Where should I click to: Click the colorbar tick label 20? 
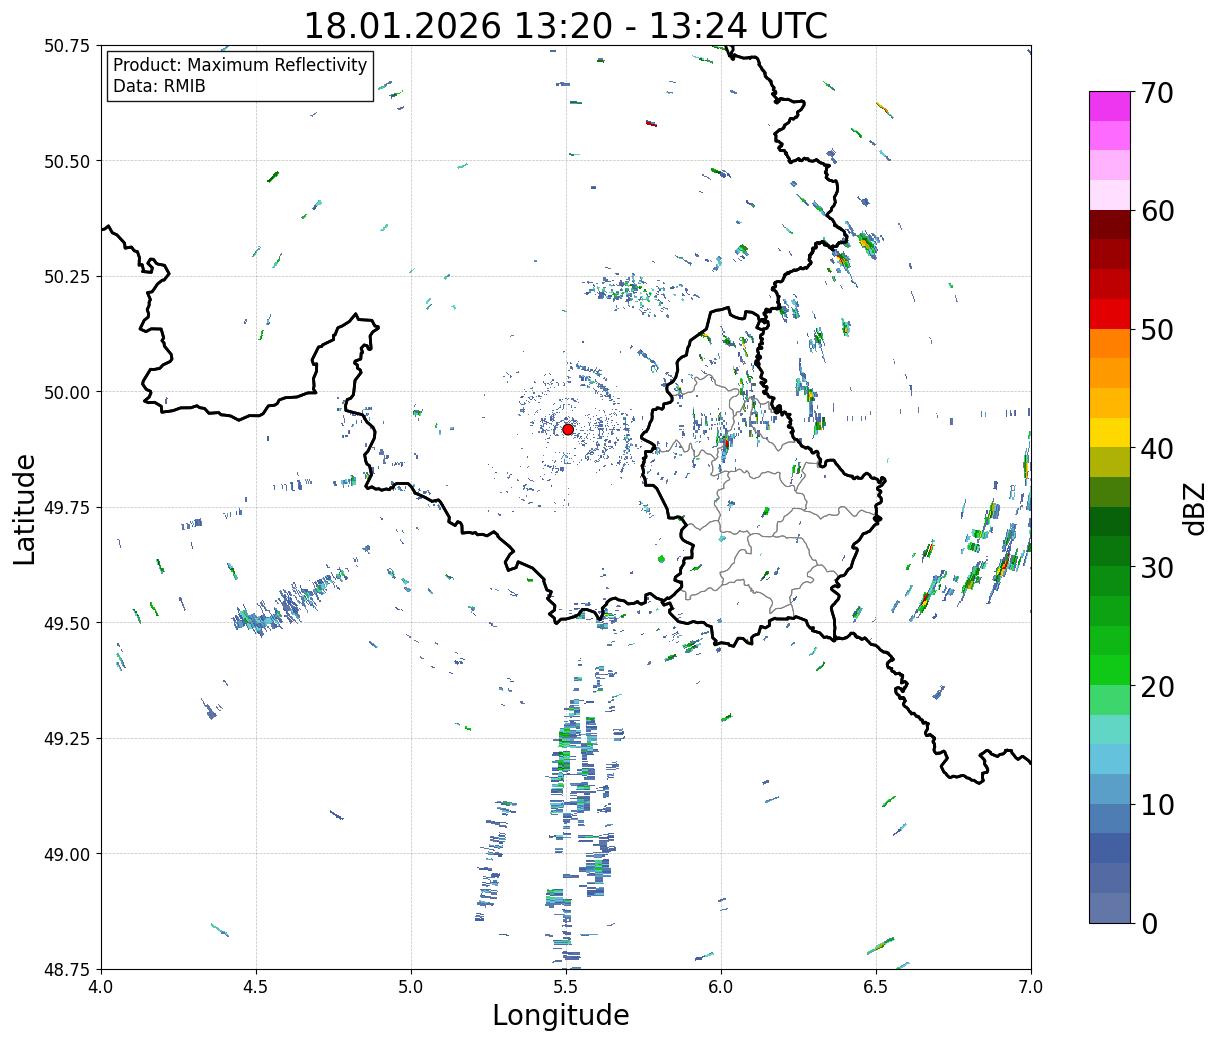[x=1157, y=686]
